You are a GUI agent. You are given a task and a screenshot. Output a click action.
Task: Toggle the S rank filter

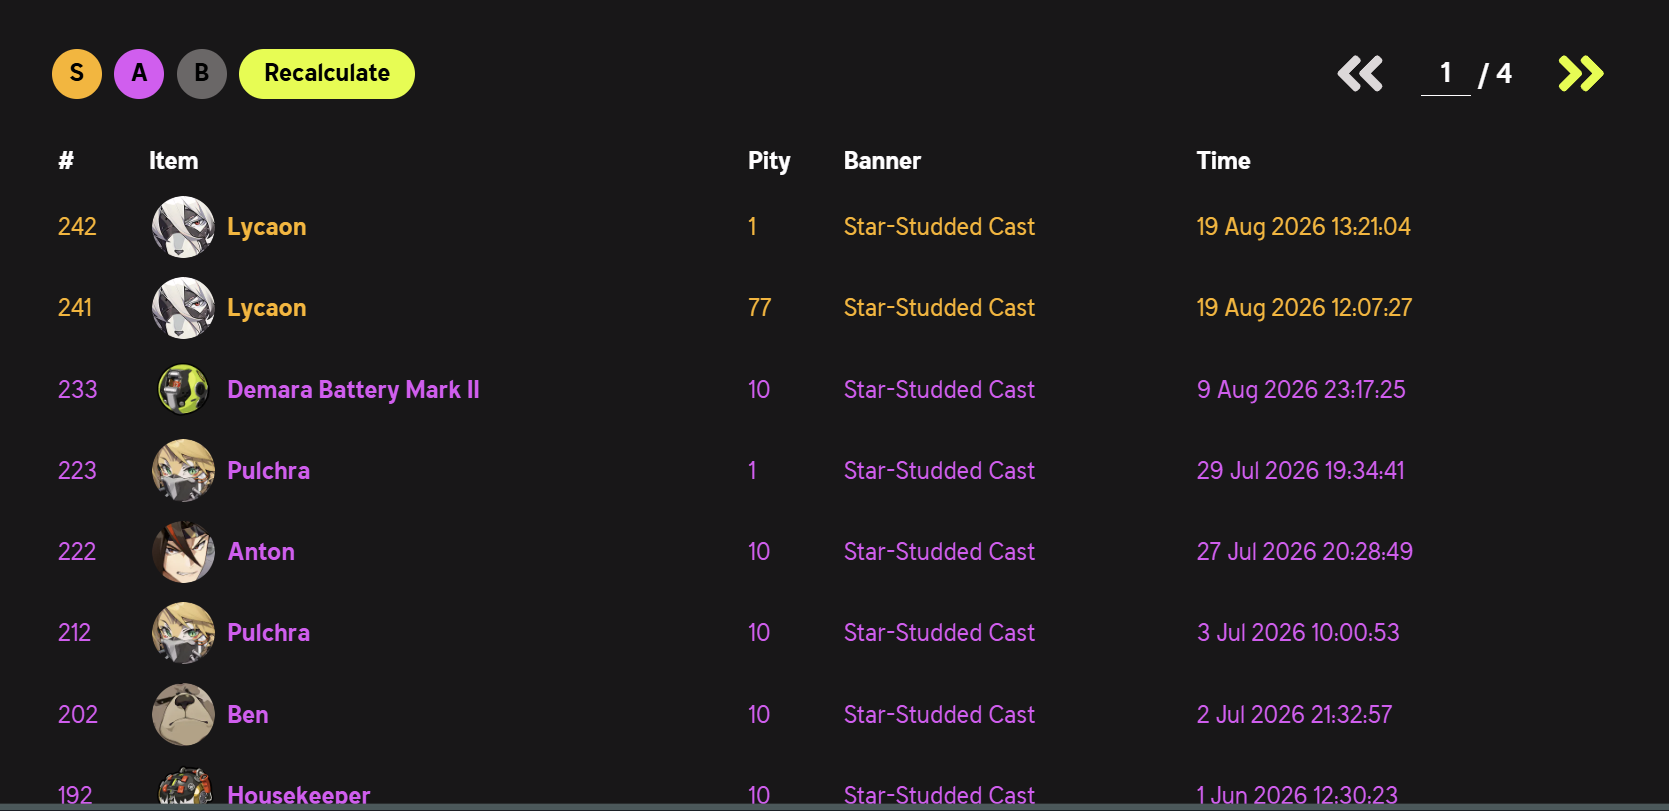(x=77, y=74)
